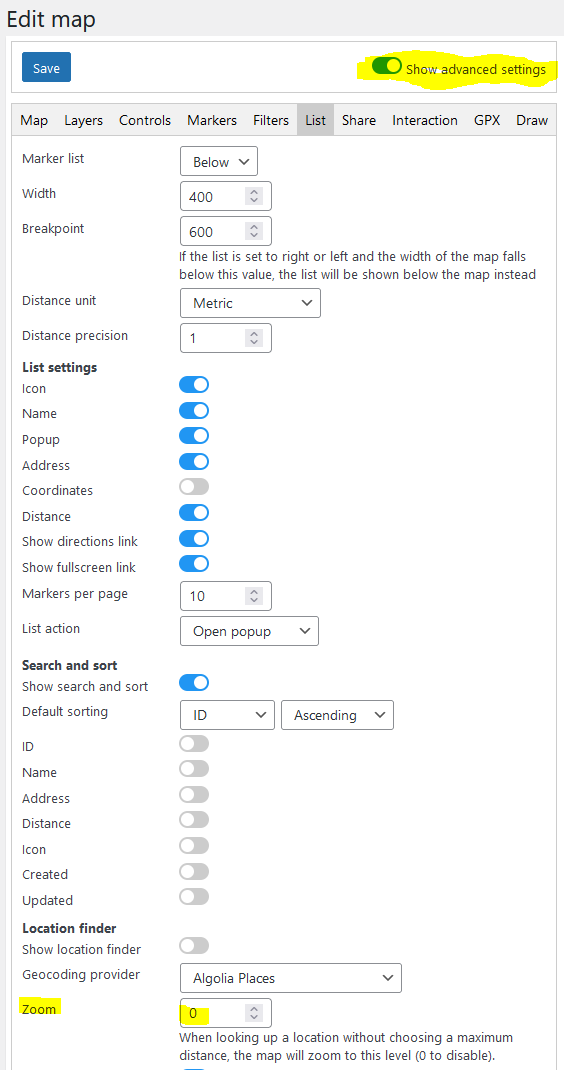
Task: Adjust the Markers per page stepper
Action: point(254,596)
